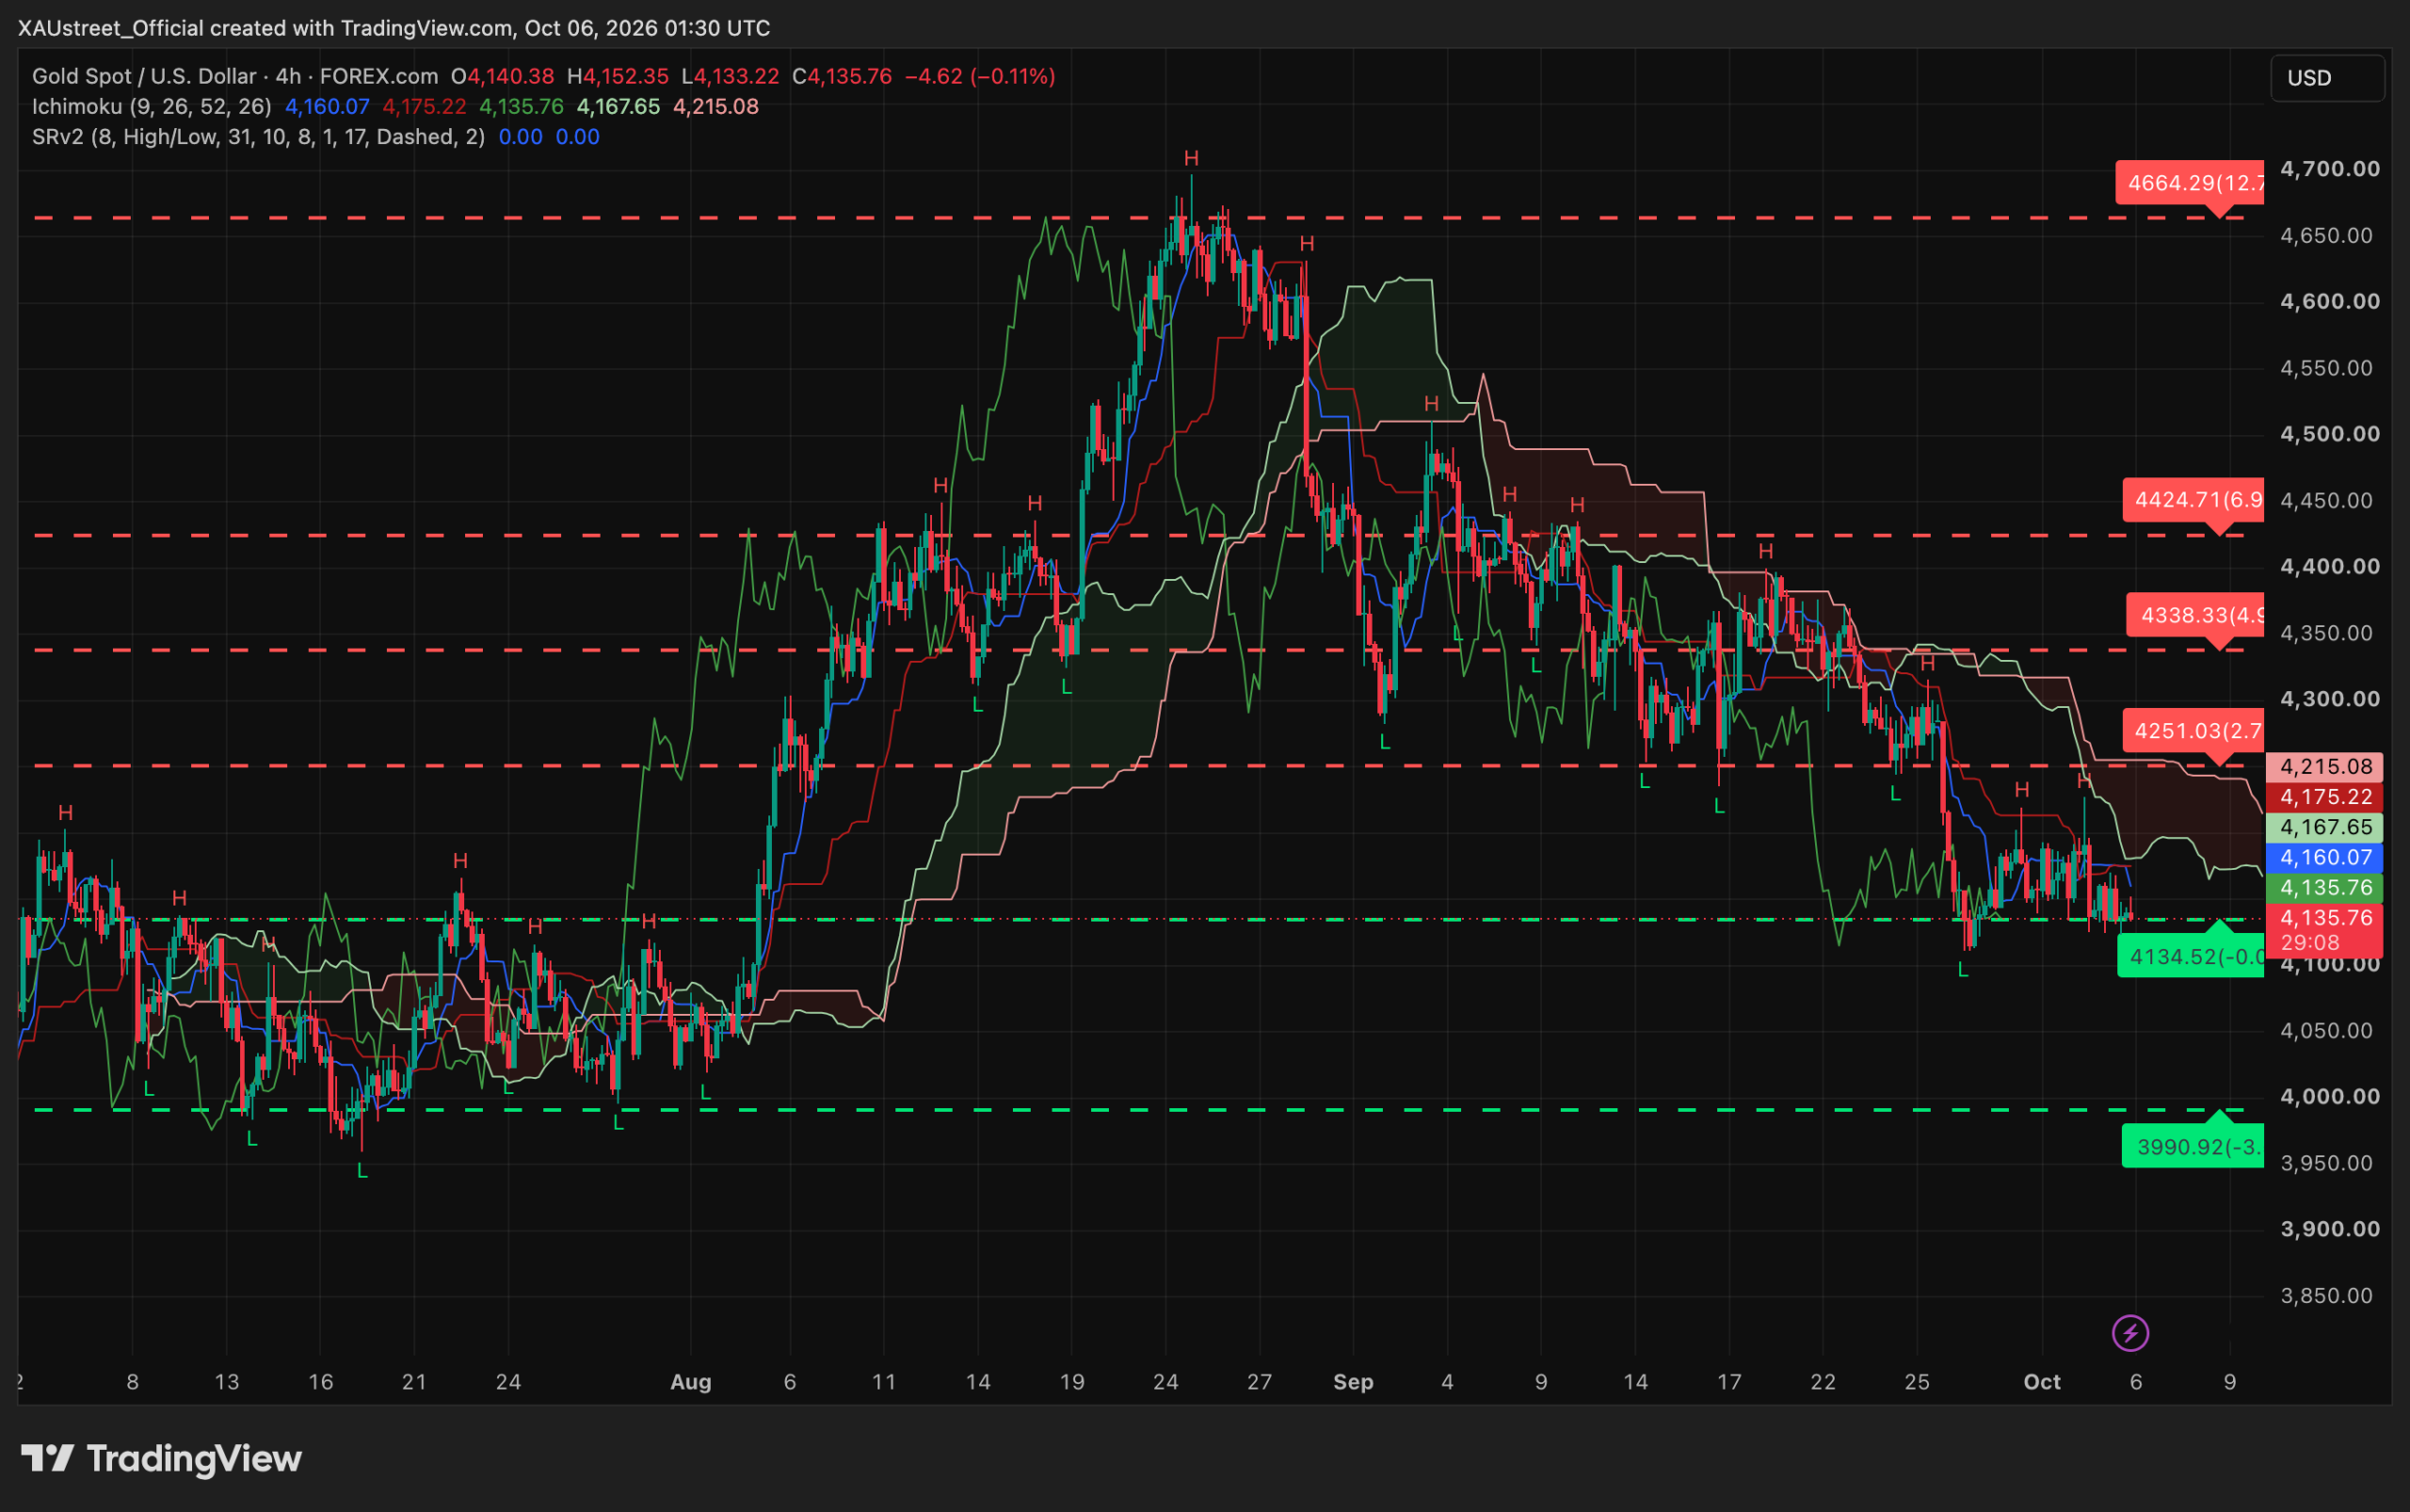Image resolution: width=2410 pixels, height=1512 pixels.
Task: Click the O4,140.38 open value in the header
Action: (502, 76)
